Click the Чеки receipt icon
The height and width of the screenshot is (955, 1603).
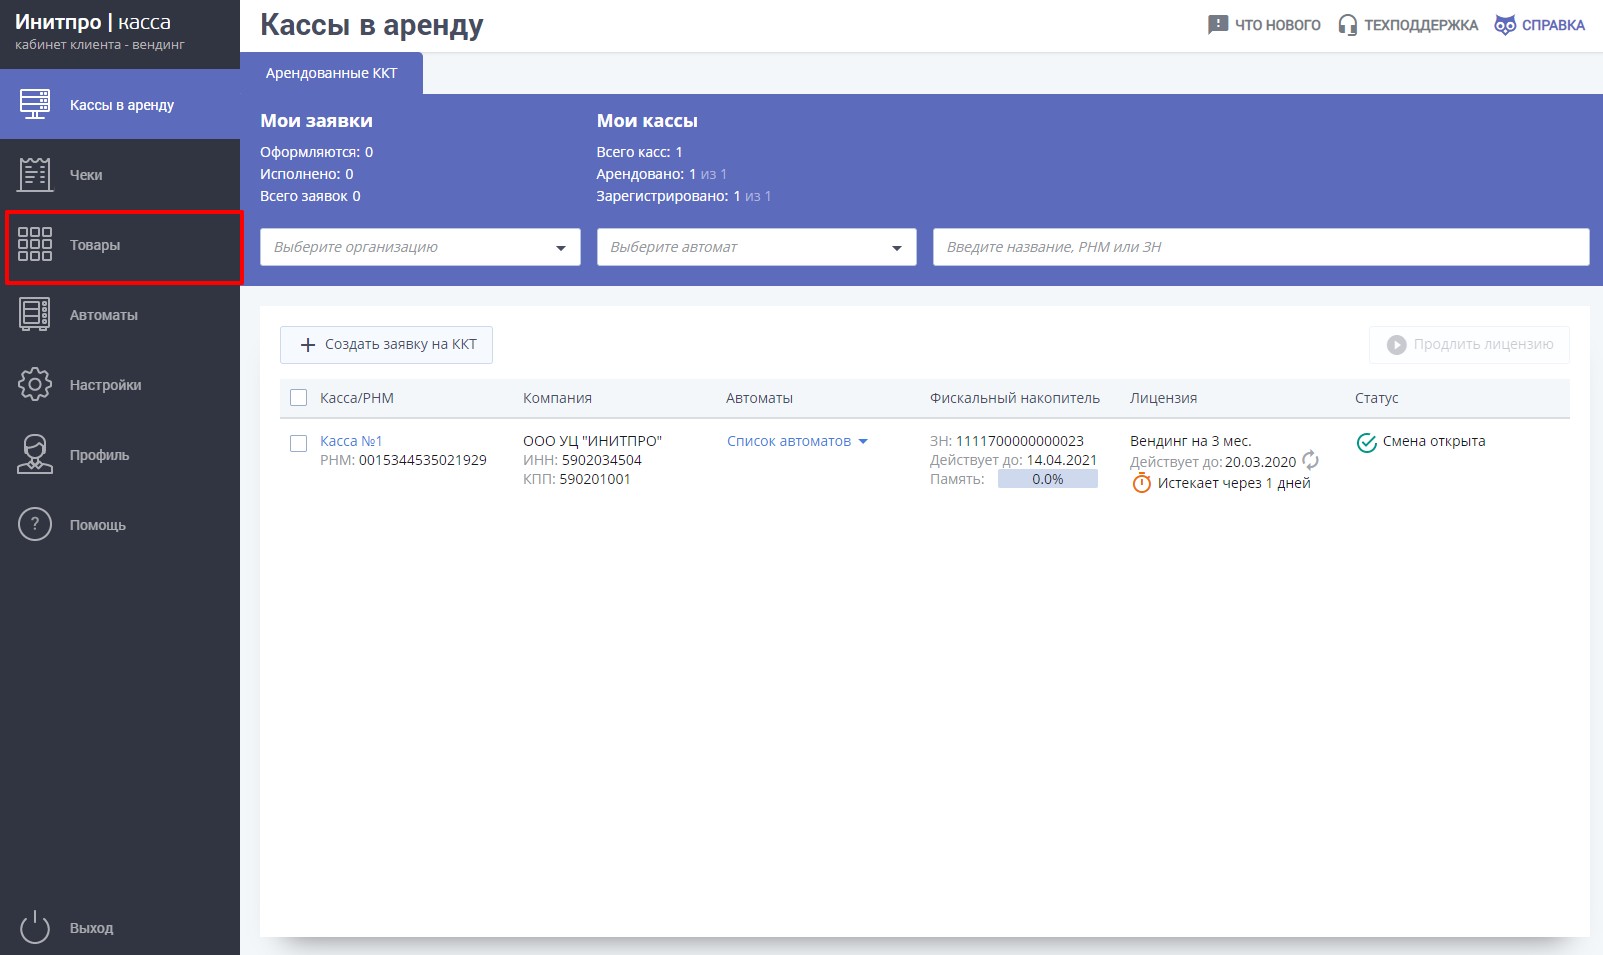point(35,174)
